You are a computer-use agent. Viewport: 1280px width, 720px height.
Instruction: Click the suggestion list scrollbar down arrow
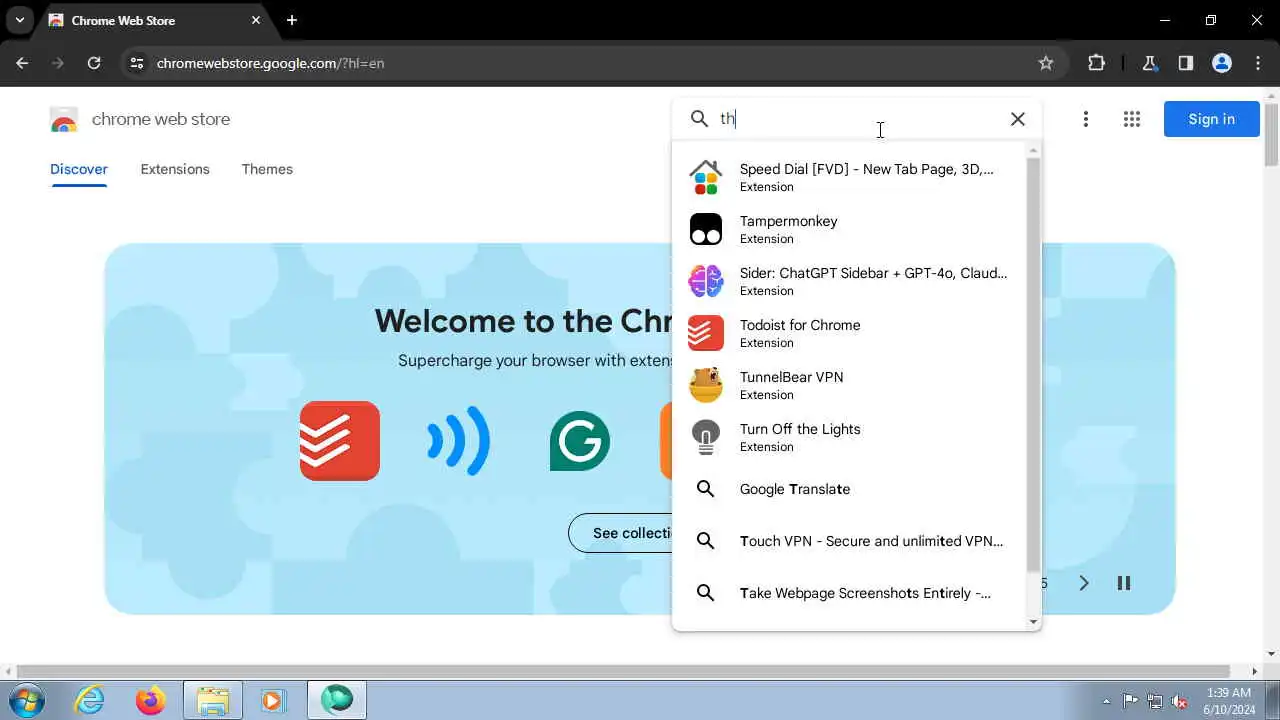tap(1034, 622)
